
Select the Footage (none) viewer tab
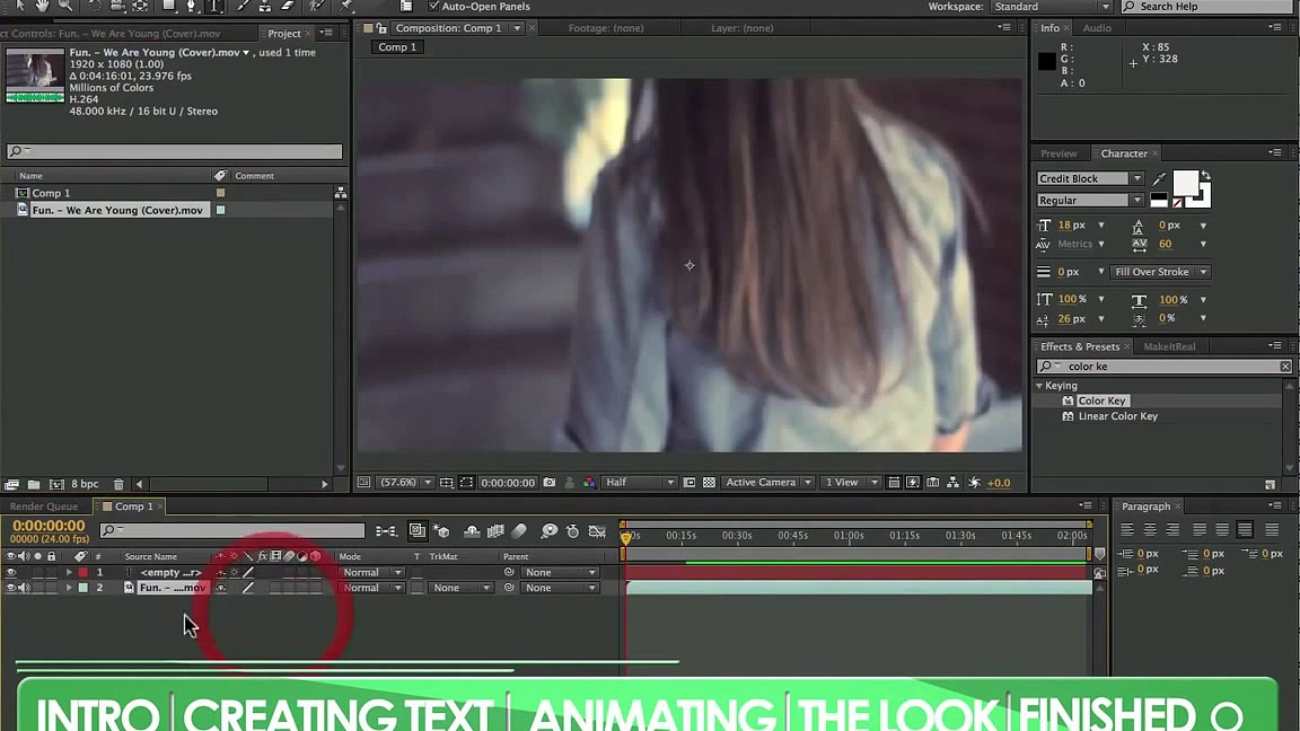[x=606, y=28]
